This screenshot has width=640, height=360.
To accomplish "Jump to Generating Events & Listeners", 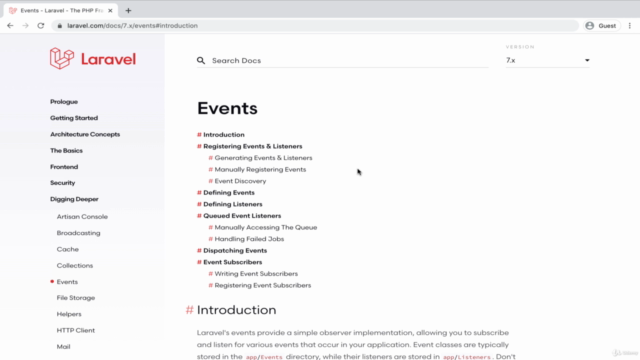I will pyautogui.click(x=263, y=158).
